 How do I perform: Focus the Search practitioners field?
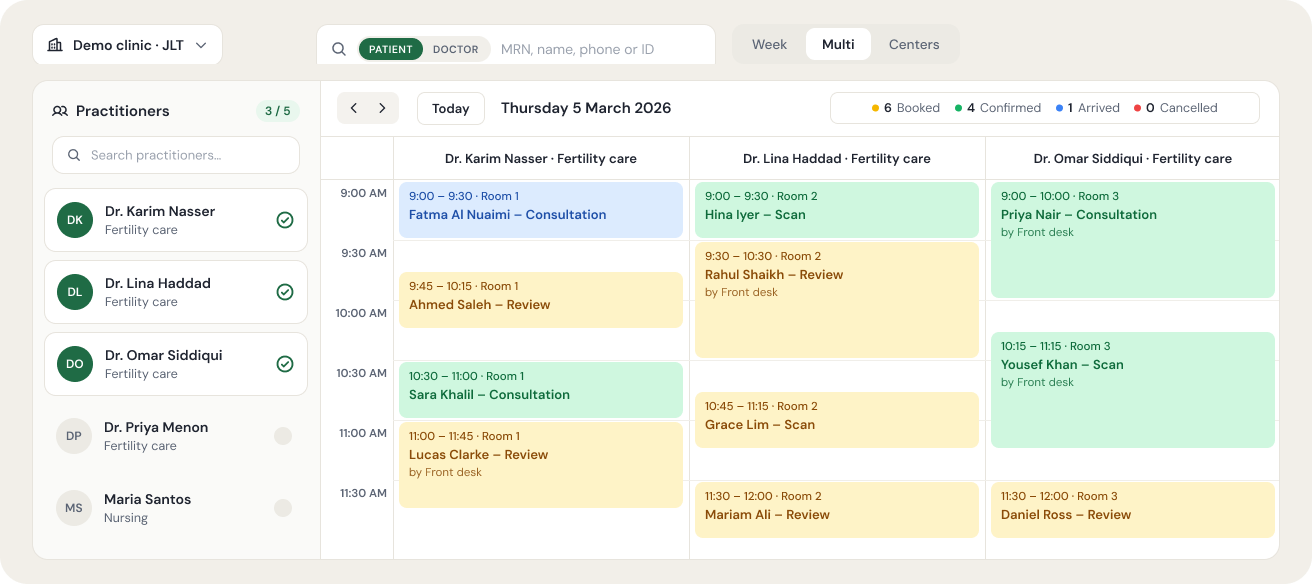(x=176, y=155)
